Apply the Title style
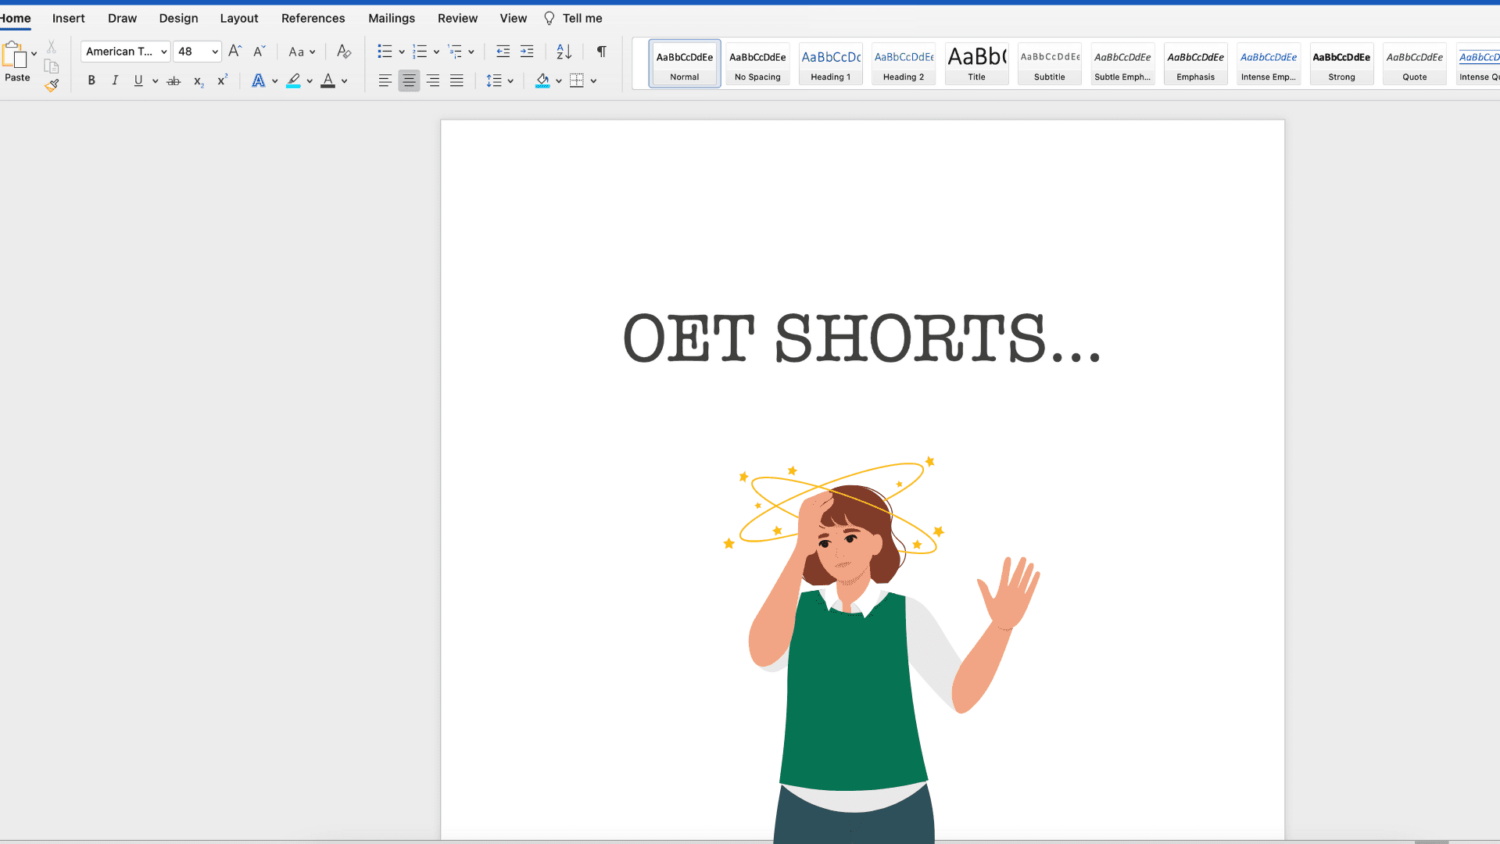1500x844 pixels. point(977,64)
